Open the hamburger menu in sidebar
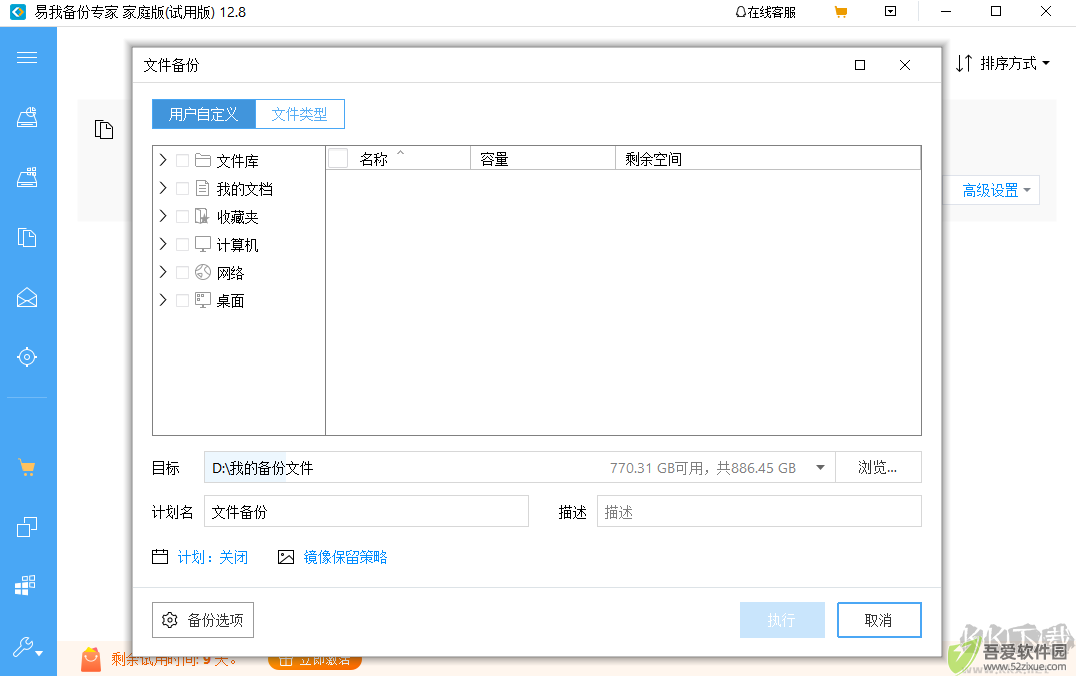This screenshot has height=676, width=1076. (27, 58)
